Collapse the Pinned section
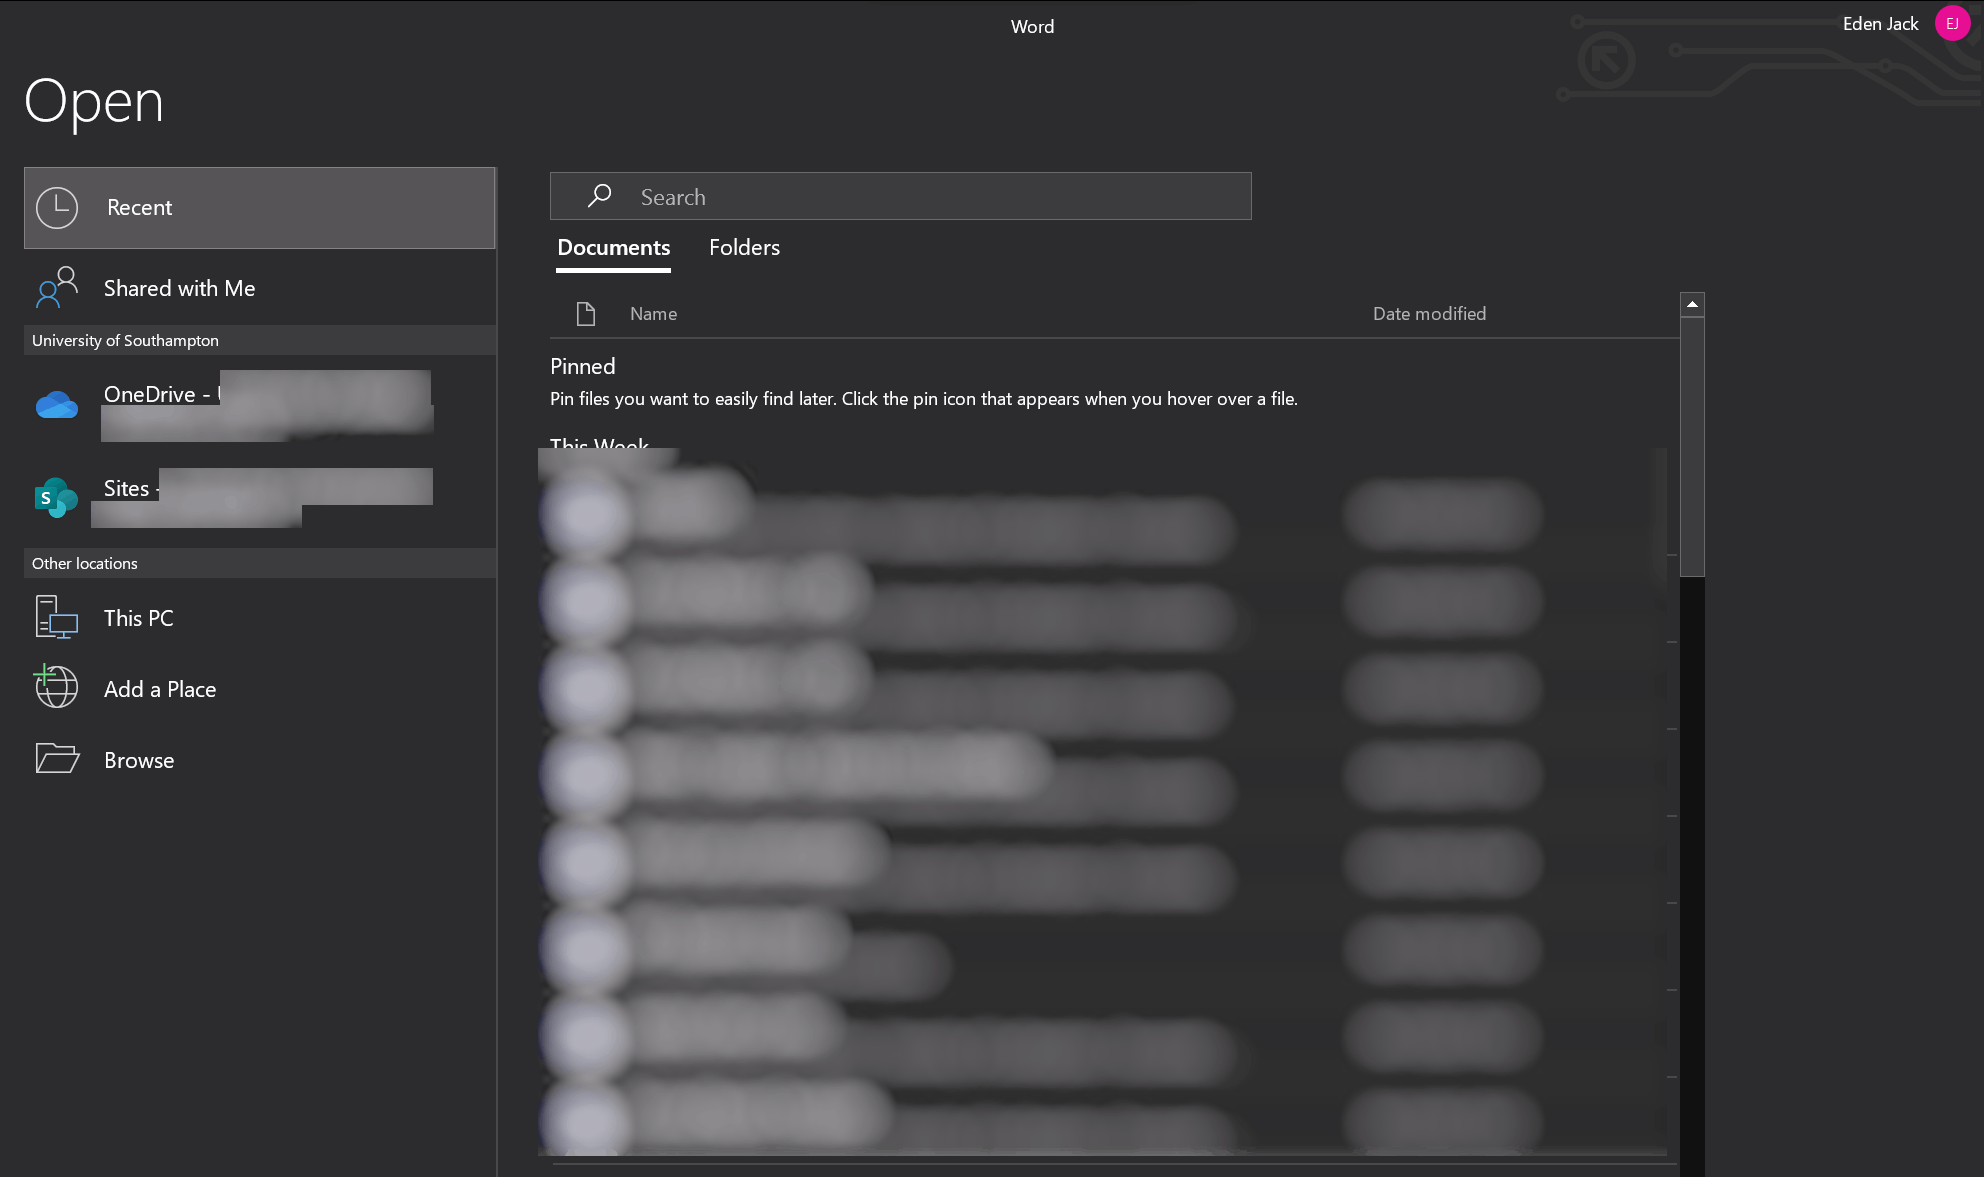The image size is (1984, 1177). [583, 366]
